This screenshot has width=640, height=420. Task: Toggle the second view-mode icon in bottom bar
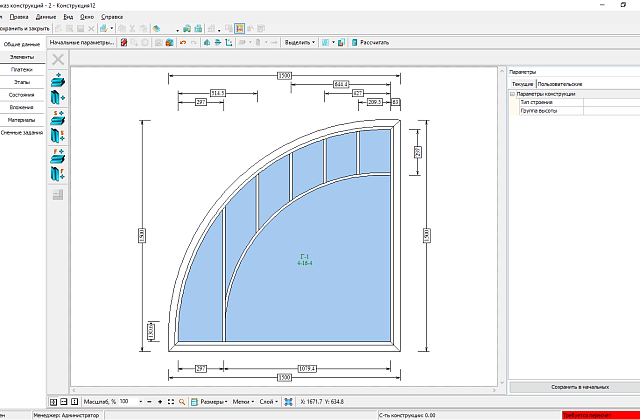(x=64, y=402)
